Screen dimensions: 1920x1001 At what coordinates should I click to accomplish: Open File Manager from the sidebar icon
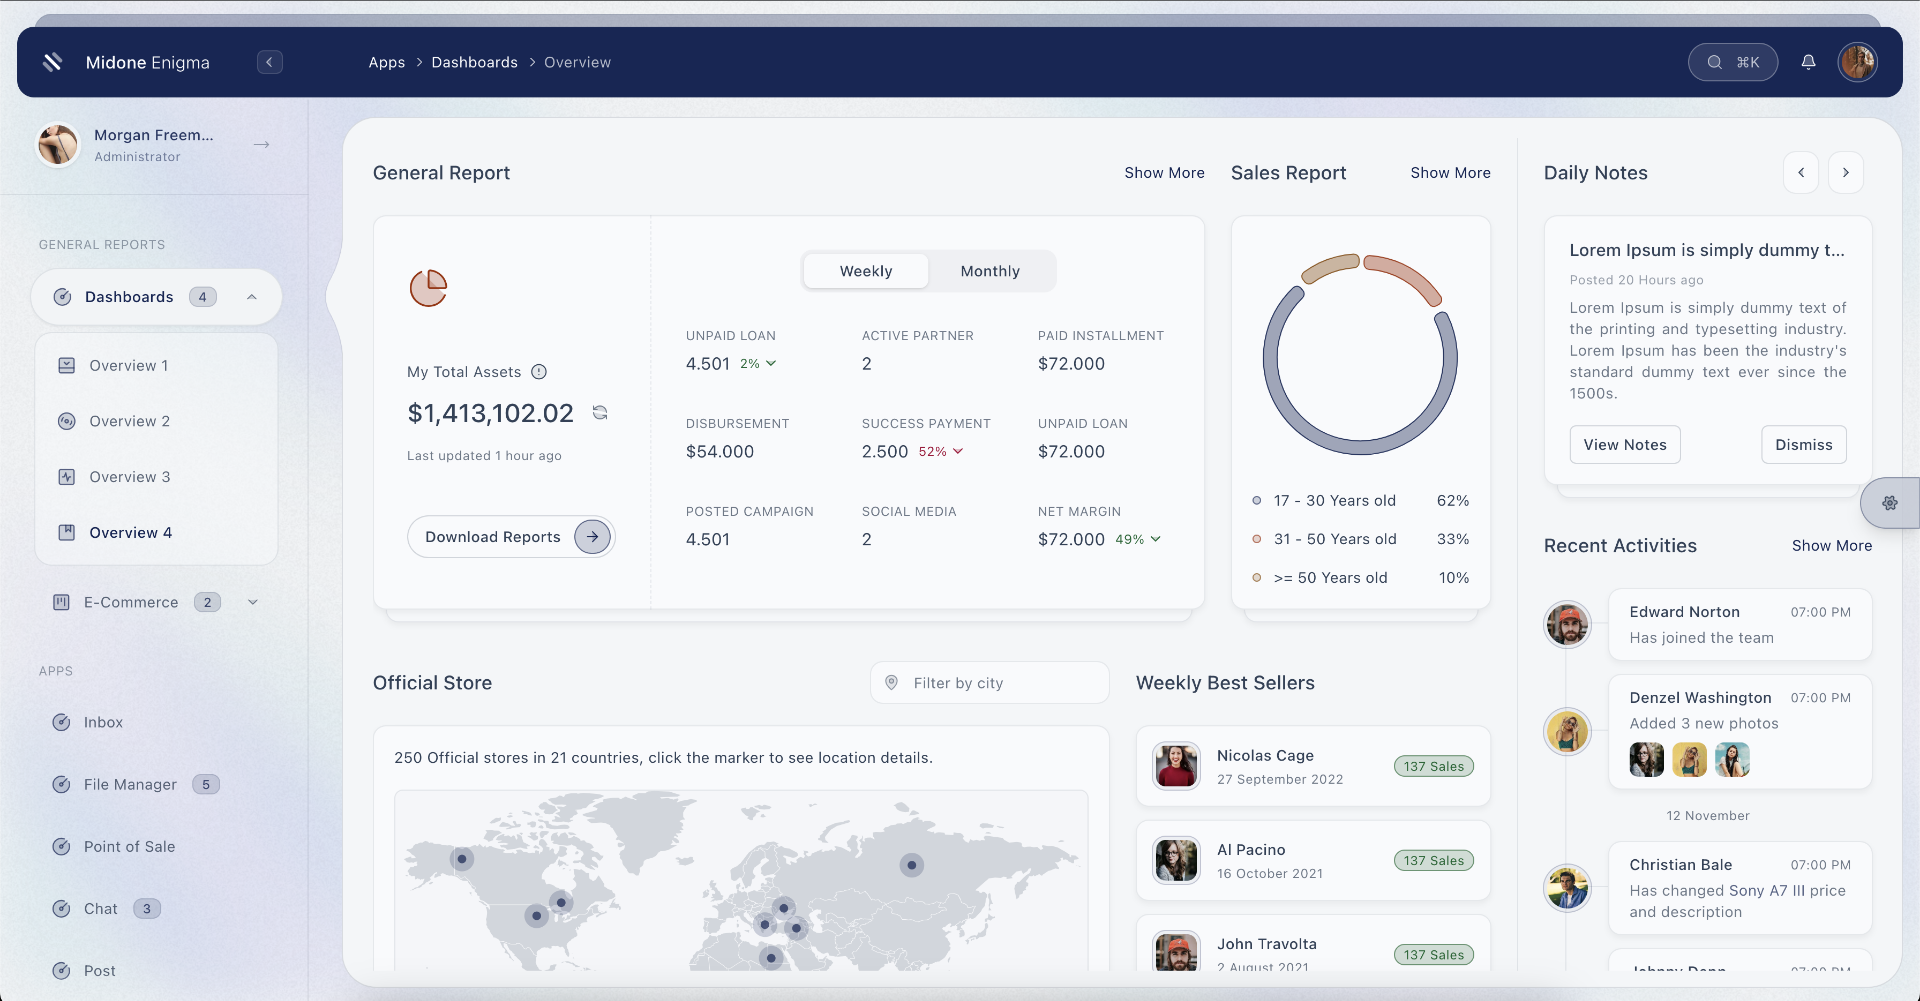pos(62,784)
